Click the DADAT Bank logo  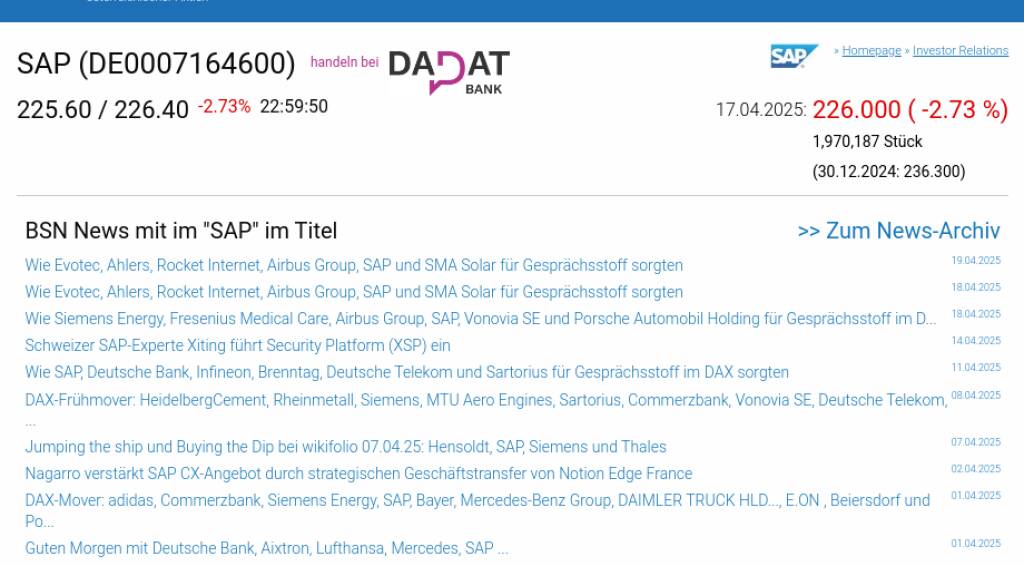(x=449, y=72)
